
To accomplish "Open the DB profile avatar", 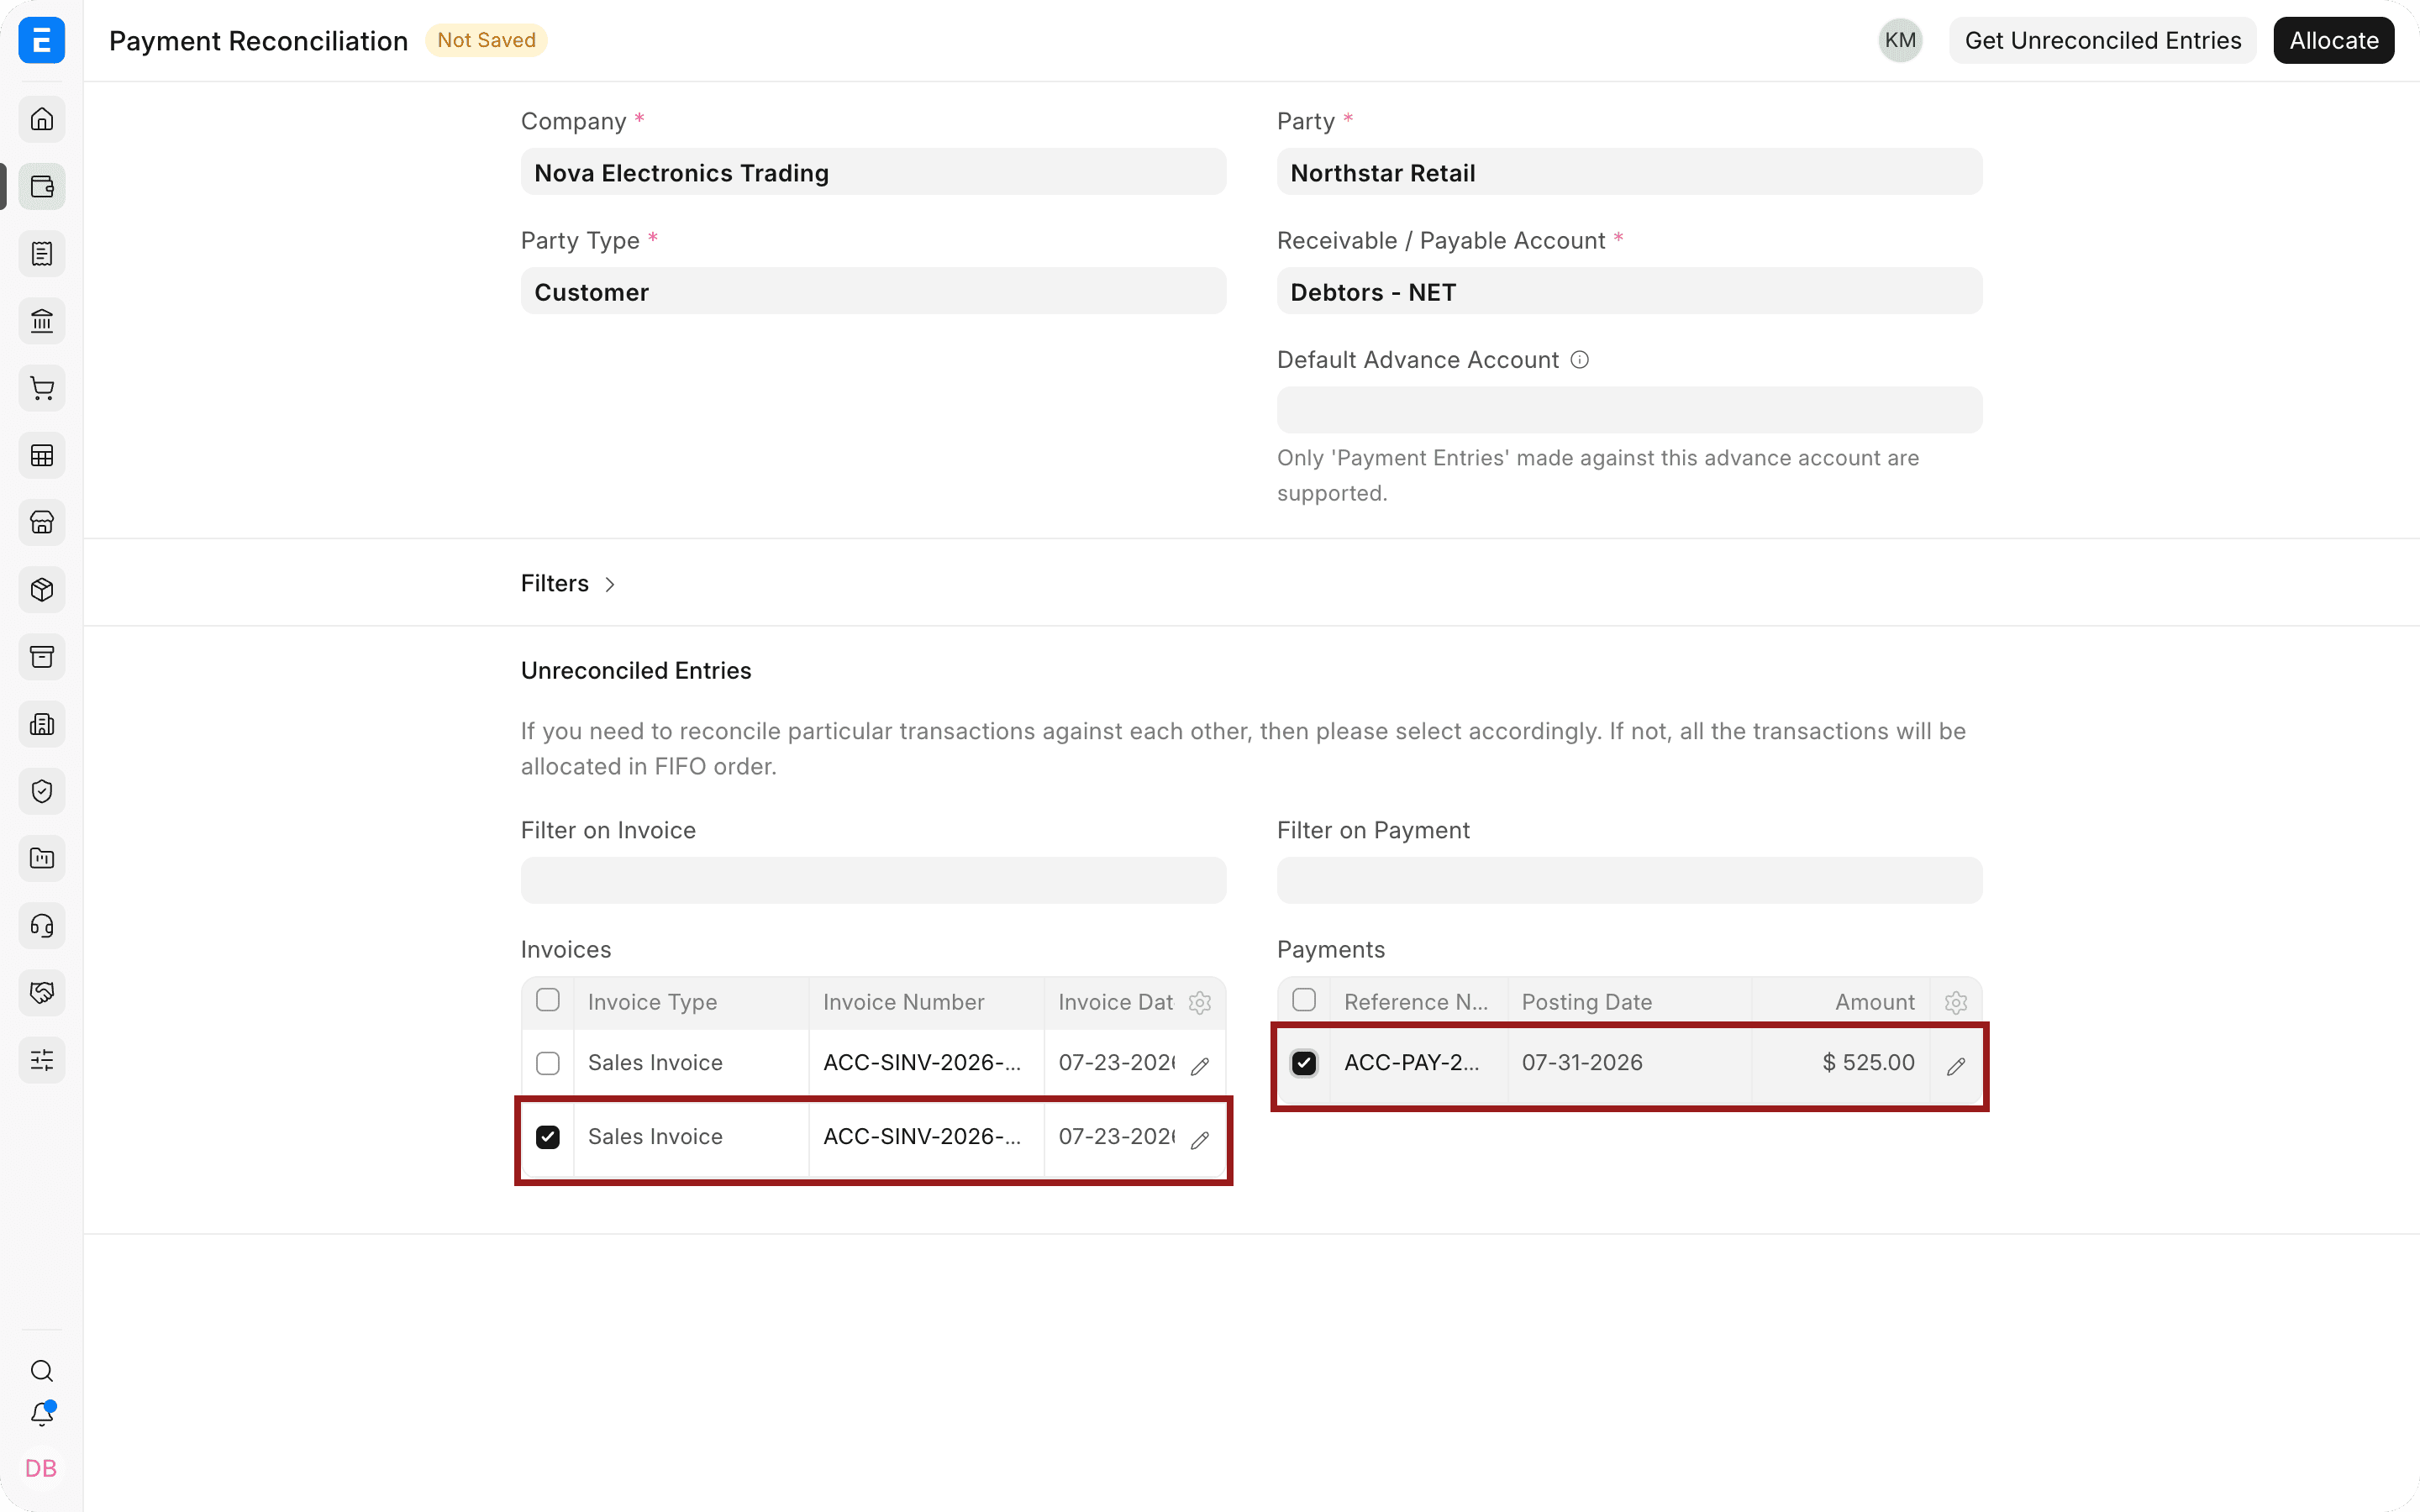I will [x=41, y=1468].
